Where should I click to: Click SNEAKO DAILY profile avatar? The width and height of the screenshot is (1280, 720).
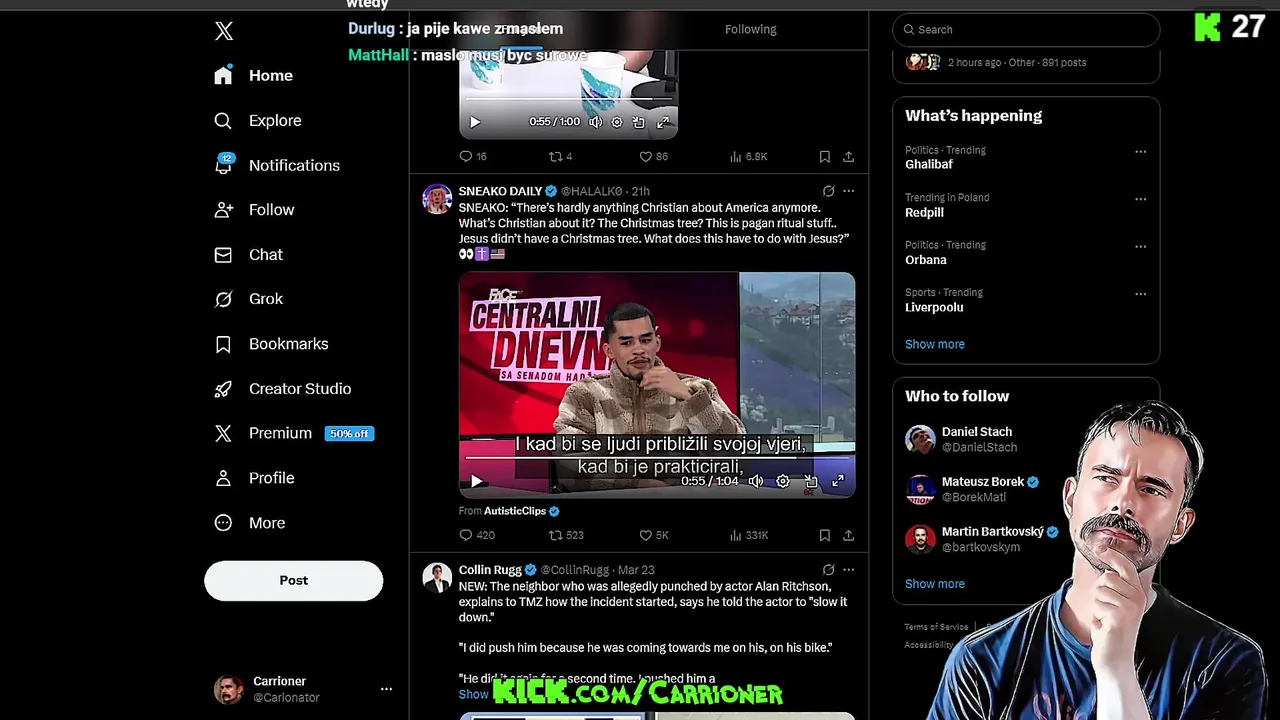(437, 199)
